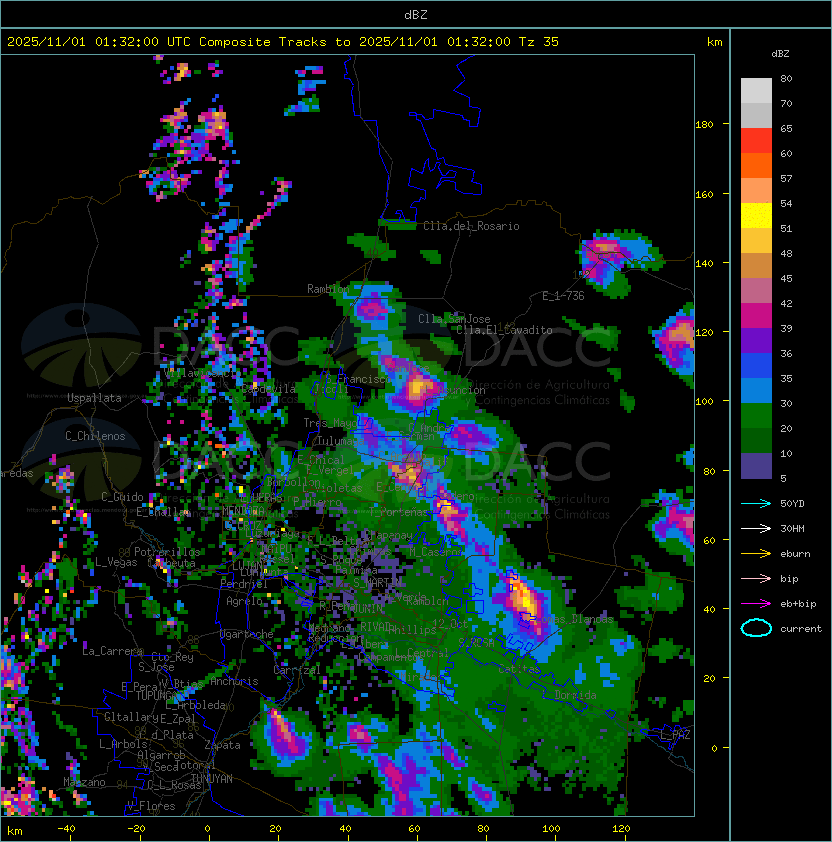
Task: Click the 'V_Flores' place label
Action: coord(151,806)
